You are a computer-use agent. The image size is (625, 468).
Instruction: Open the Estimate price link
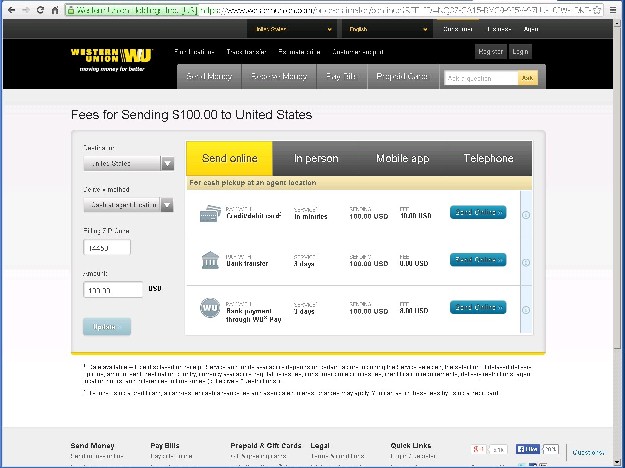[299, 52]
